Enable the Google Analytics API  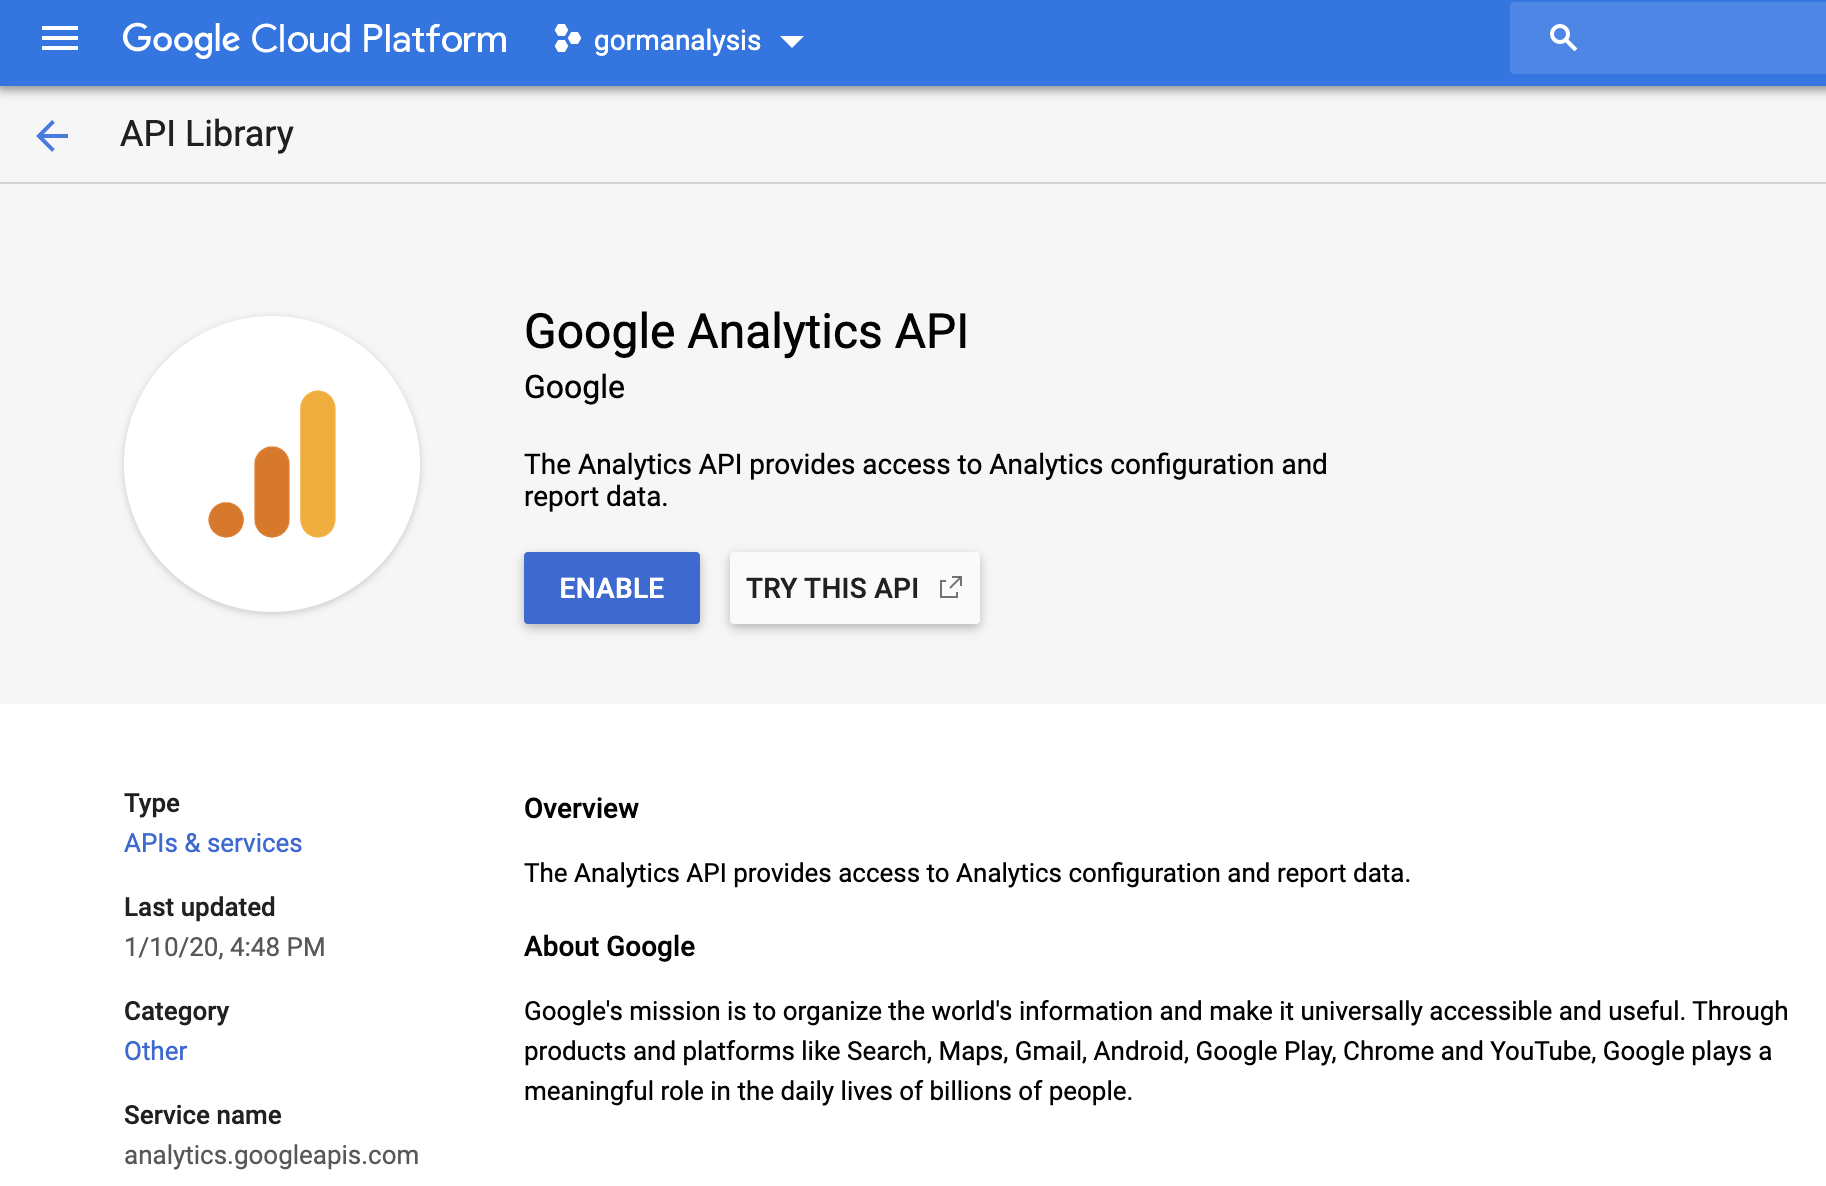[612, 588]
